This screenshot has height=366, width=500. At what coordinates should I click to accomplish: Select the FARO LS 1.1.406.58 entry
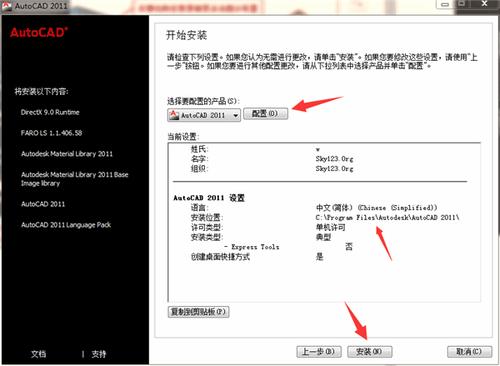click(51, 133)
